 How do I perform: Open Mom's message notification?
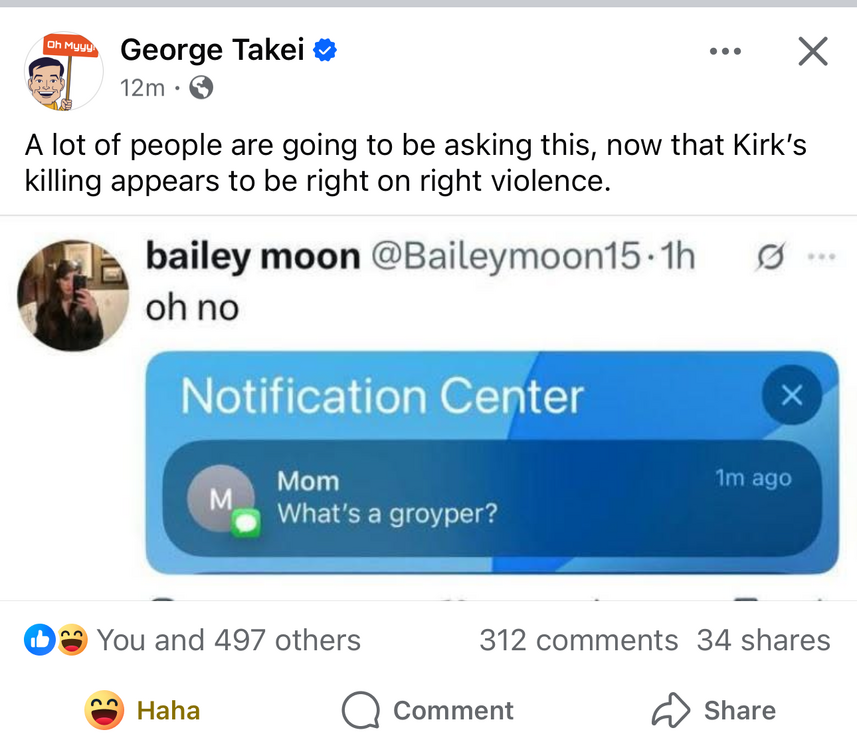click(490, 497)
